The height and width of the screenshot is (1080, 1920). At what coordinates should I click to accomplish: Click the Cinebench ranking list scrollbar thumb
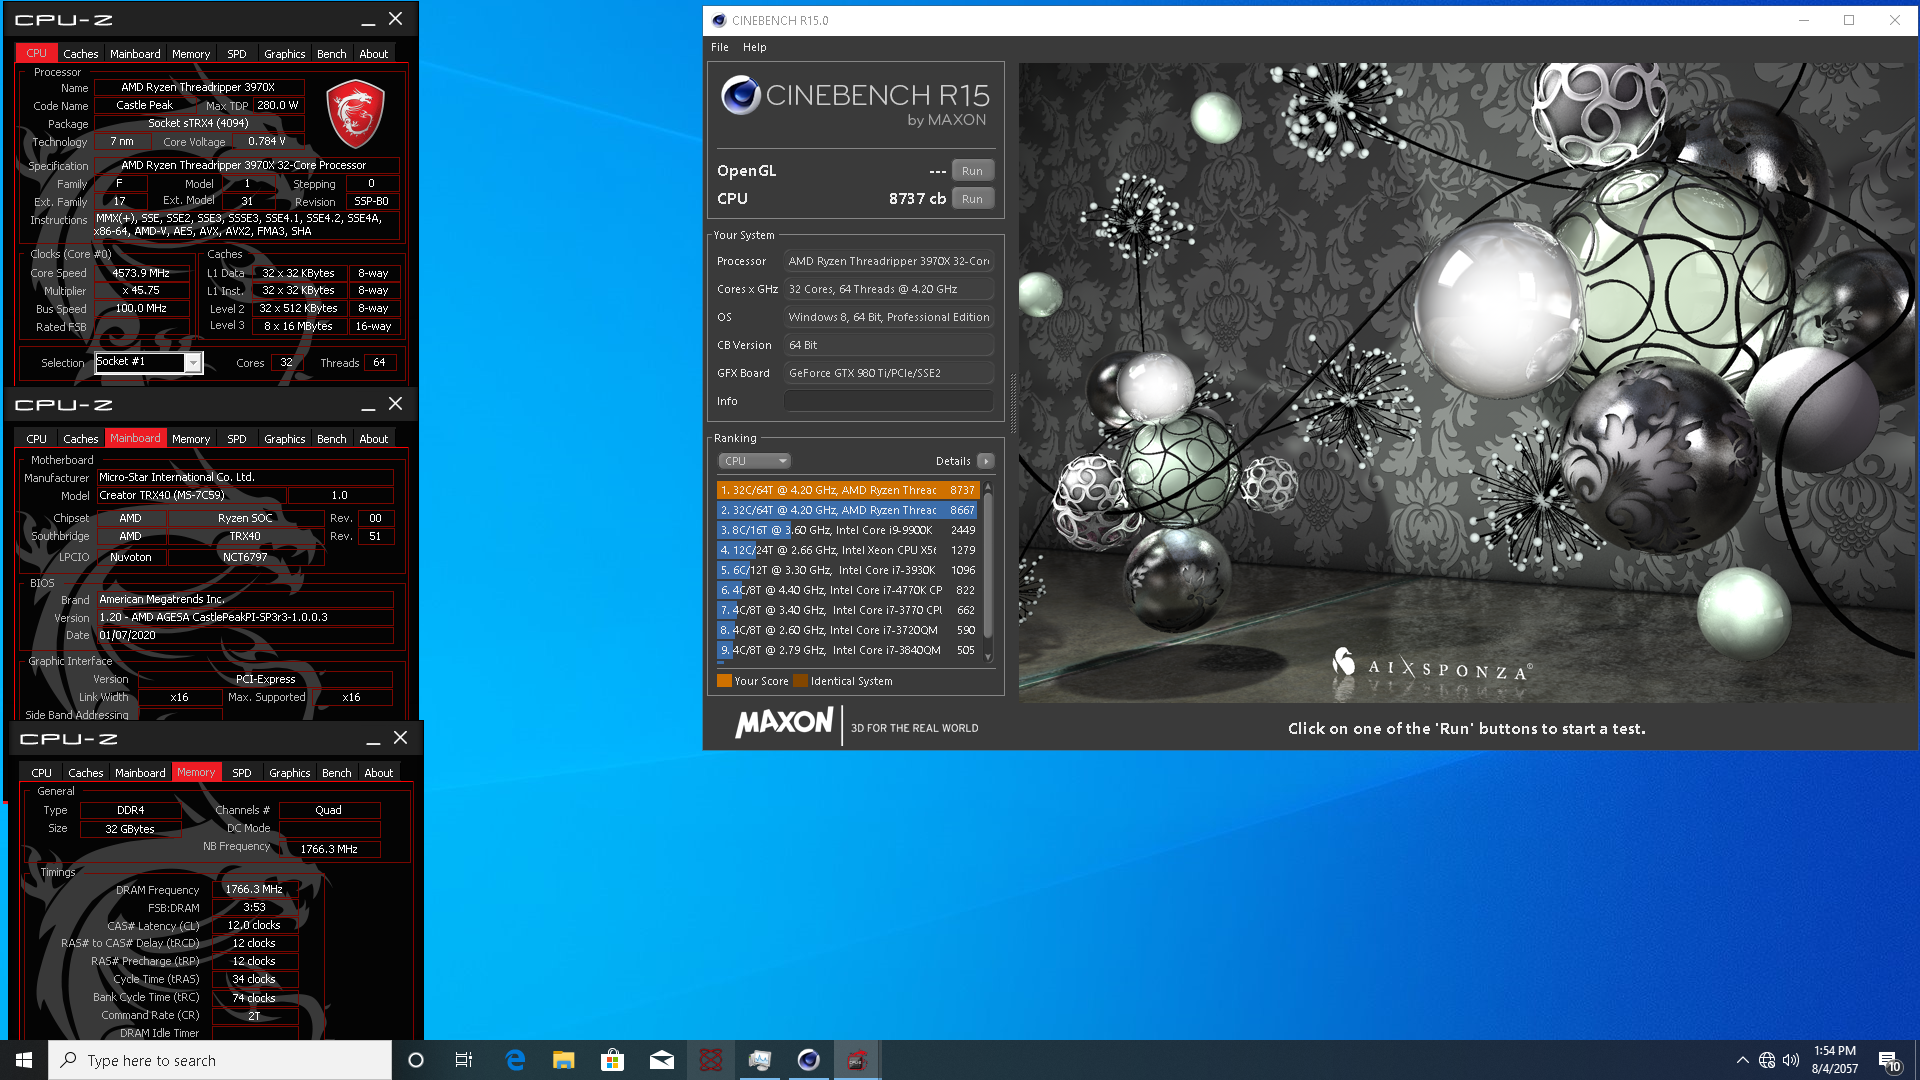[988, 565]
